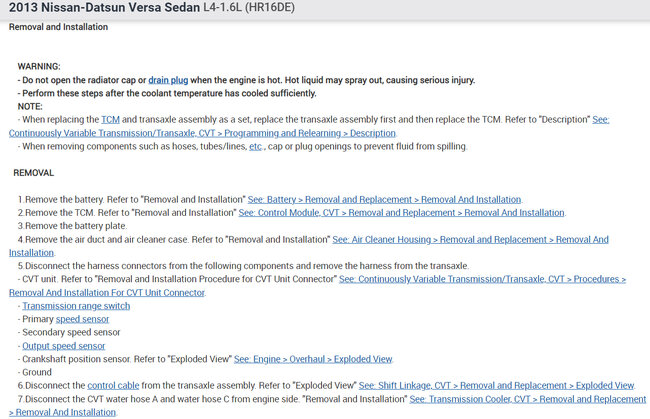Screen dimensions: 650x419
Task: Click the "control cable" link
Action: click(114, 385)
